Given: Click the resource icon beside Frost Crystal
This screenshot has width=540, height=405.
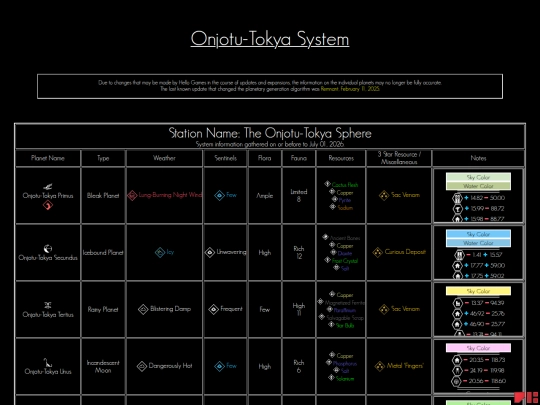Looking at the screenshot, I should tap(327, 260).
